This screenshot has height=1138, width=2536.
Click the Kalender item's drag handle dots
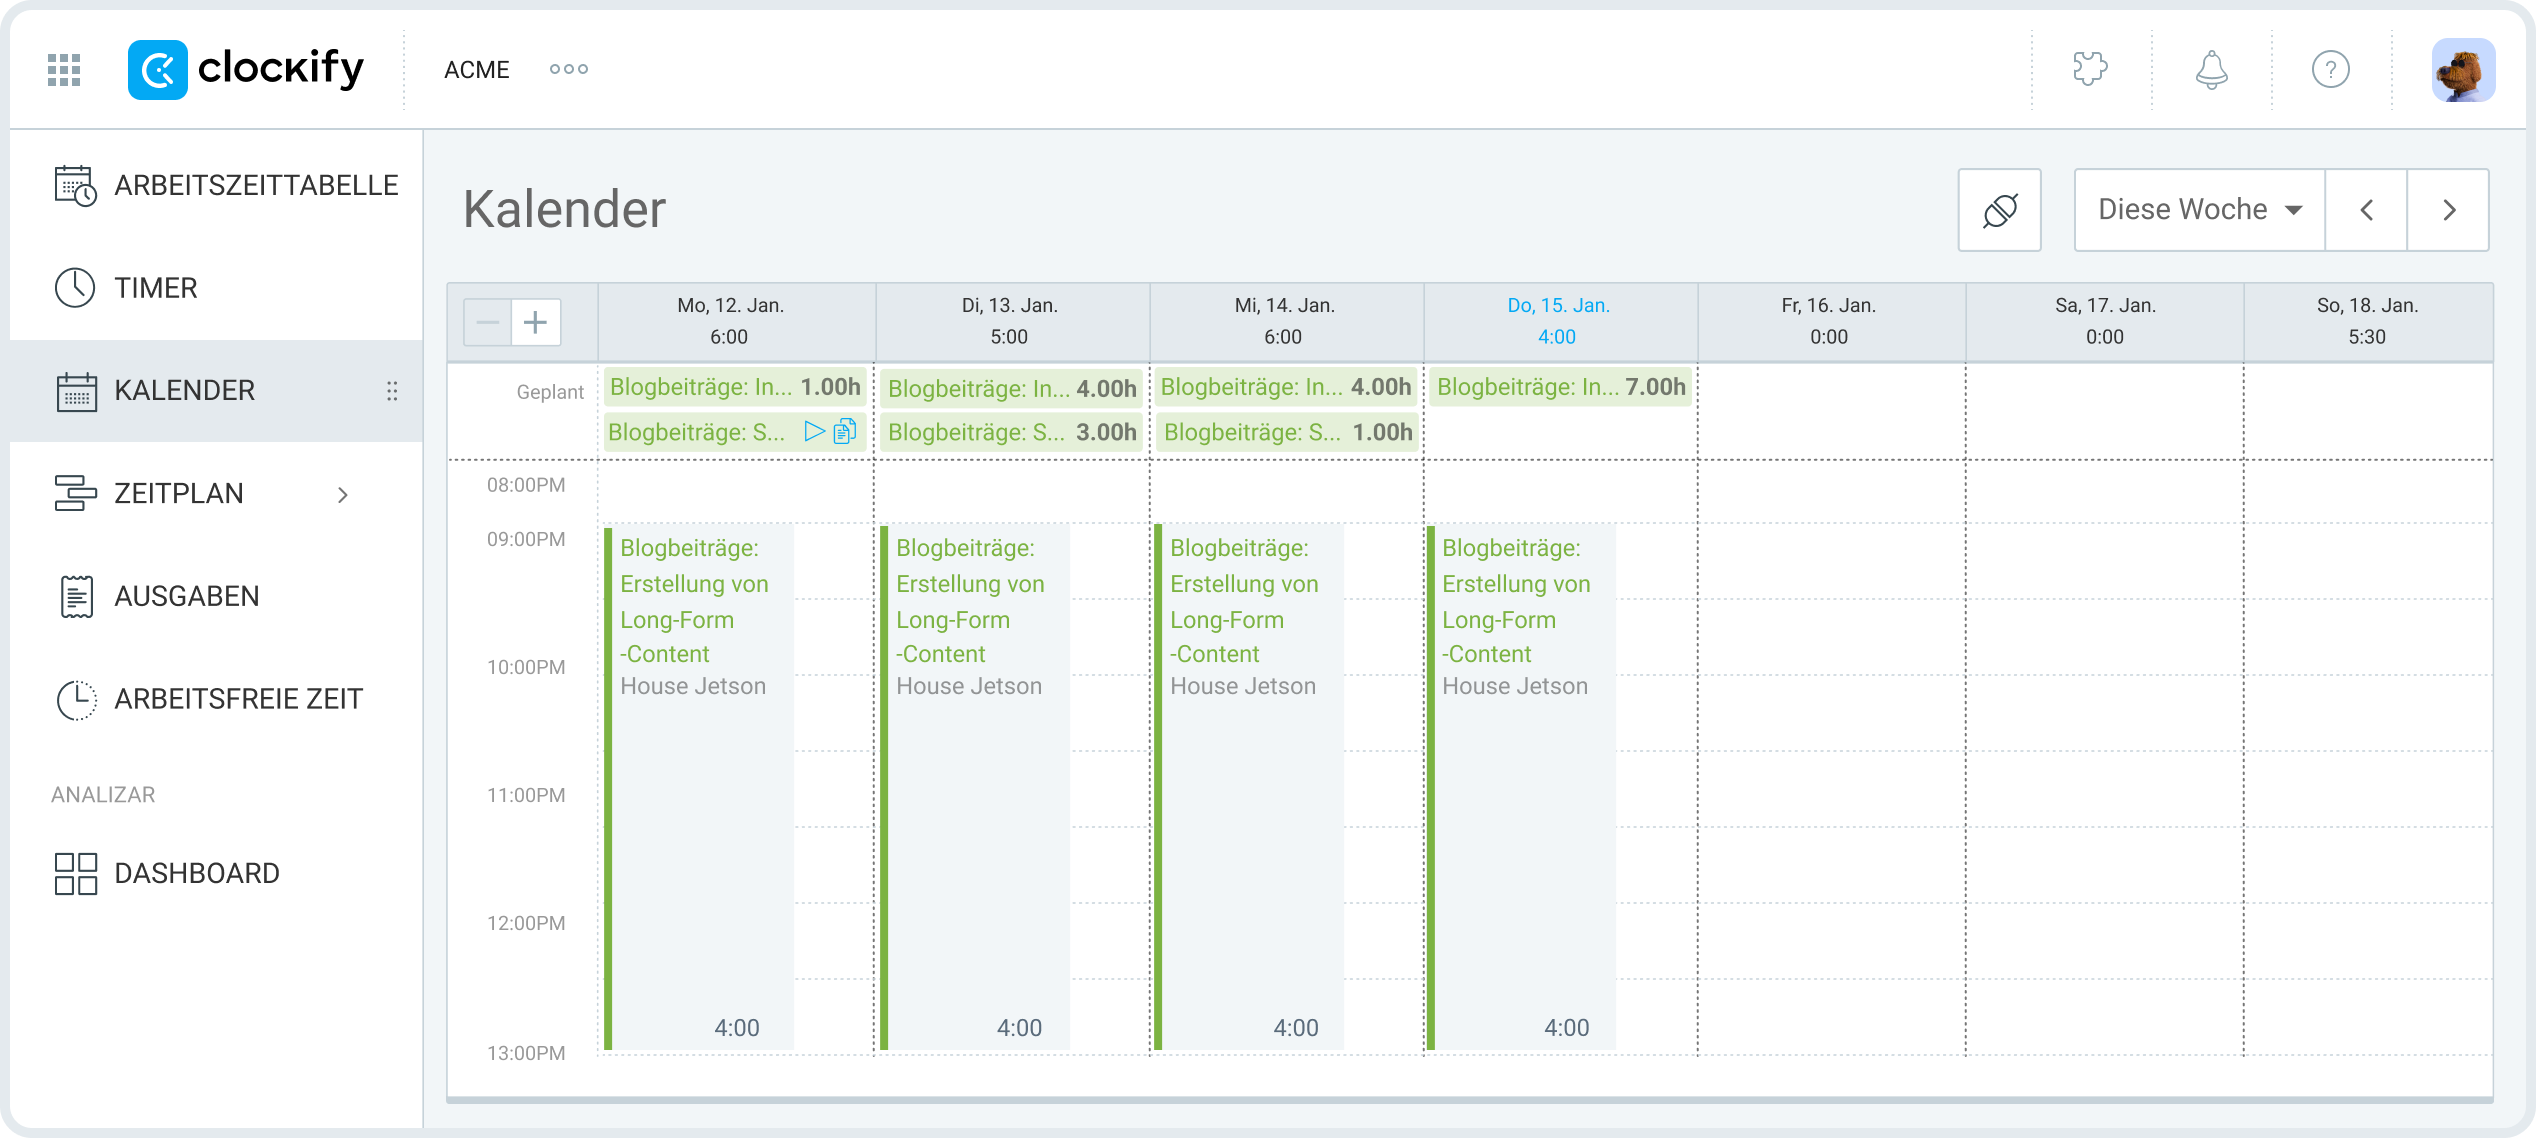pyautogui.click(x=392, y=391)
